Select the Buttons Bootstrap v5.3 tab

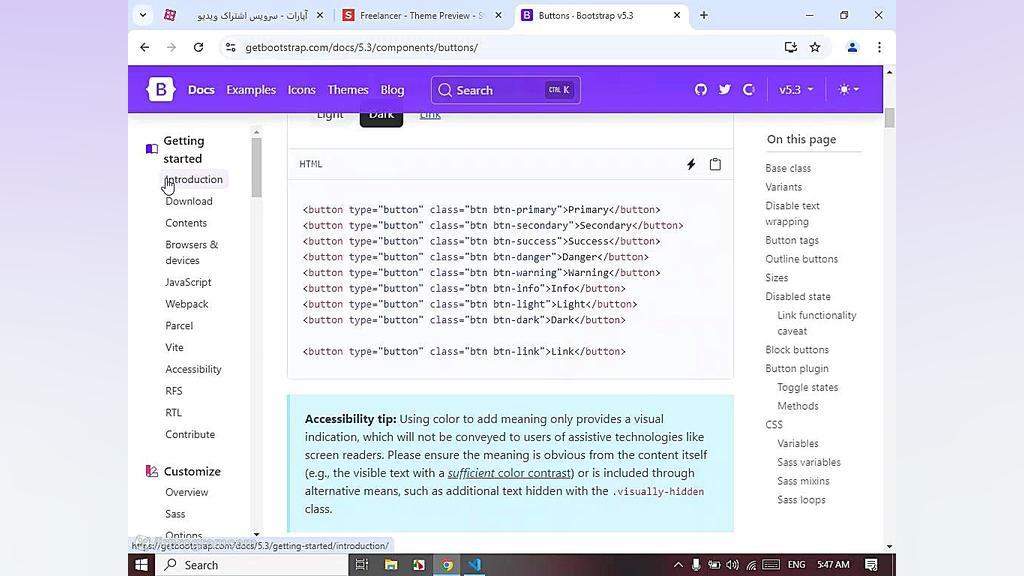[x=601, y=15]
